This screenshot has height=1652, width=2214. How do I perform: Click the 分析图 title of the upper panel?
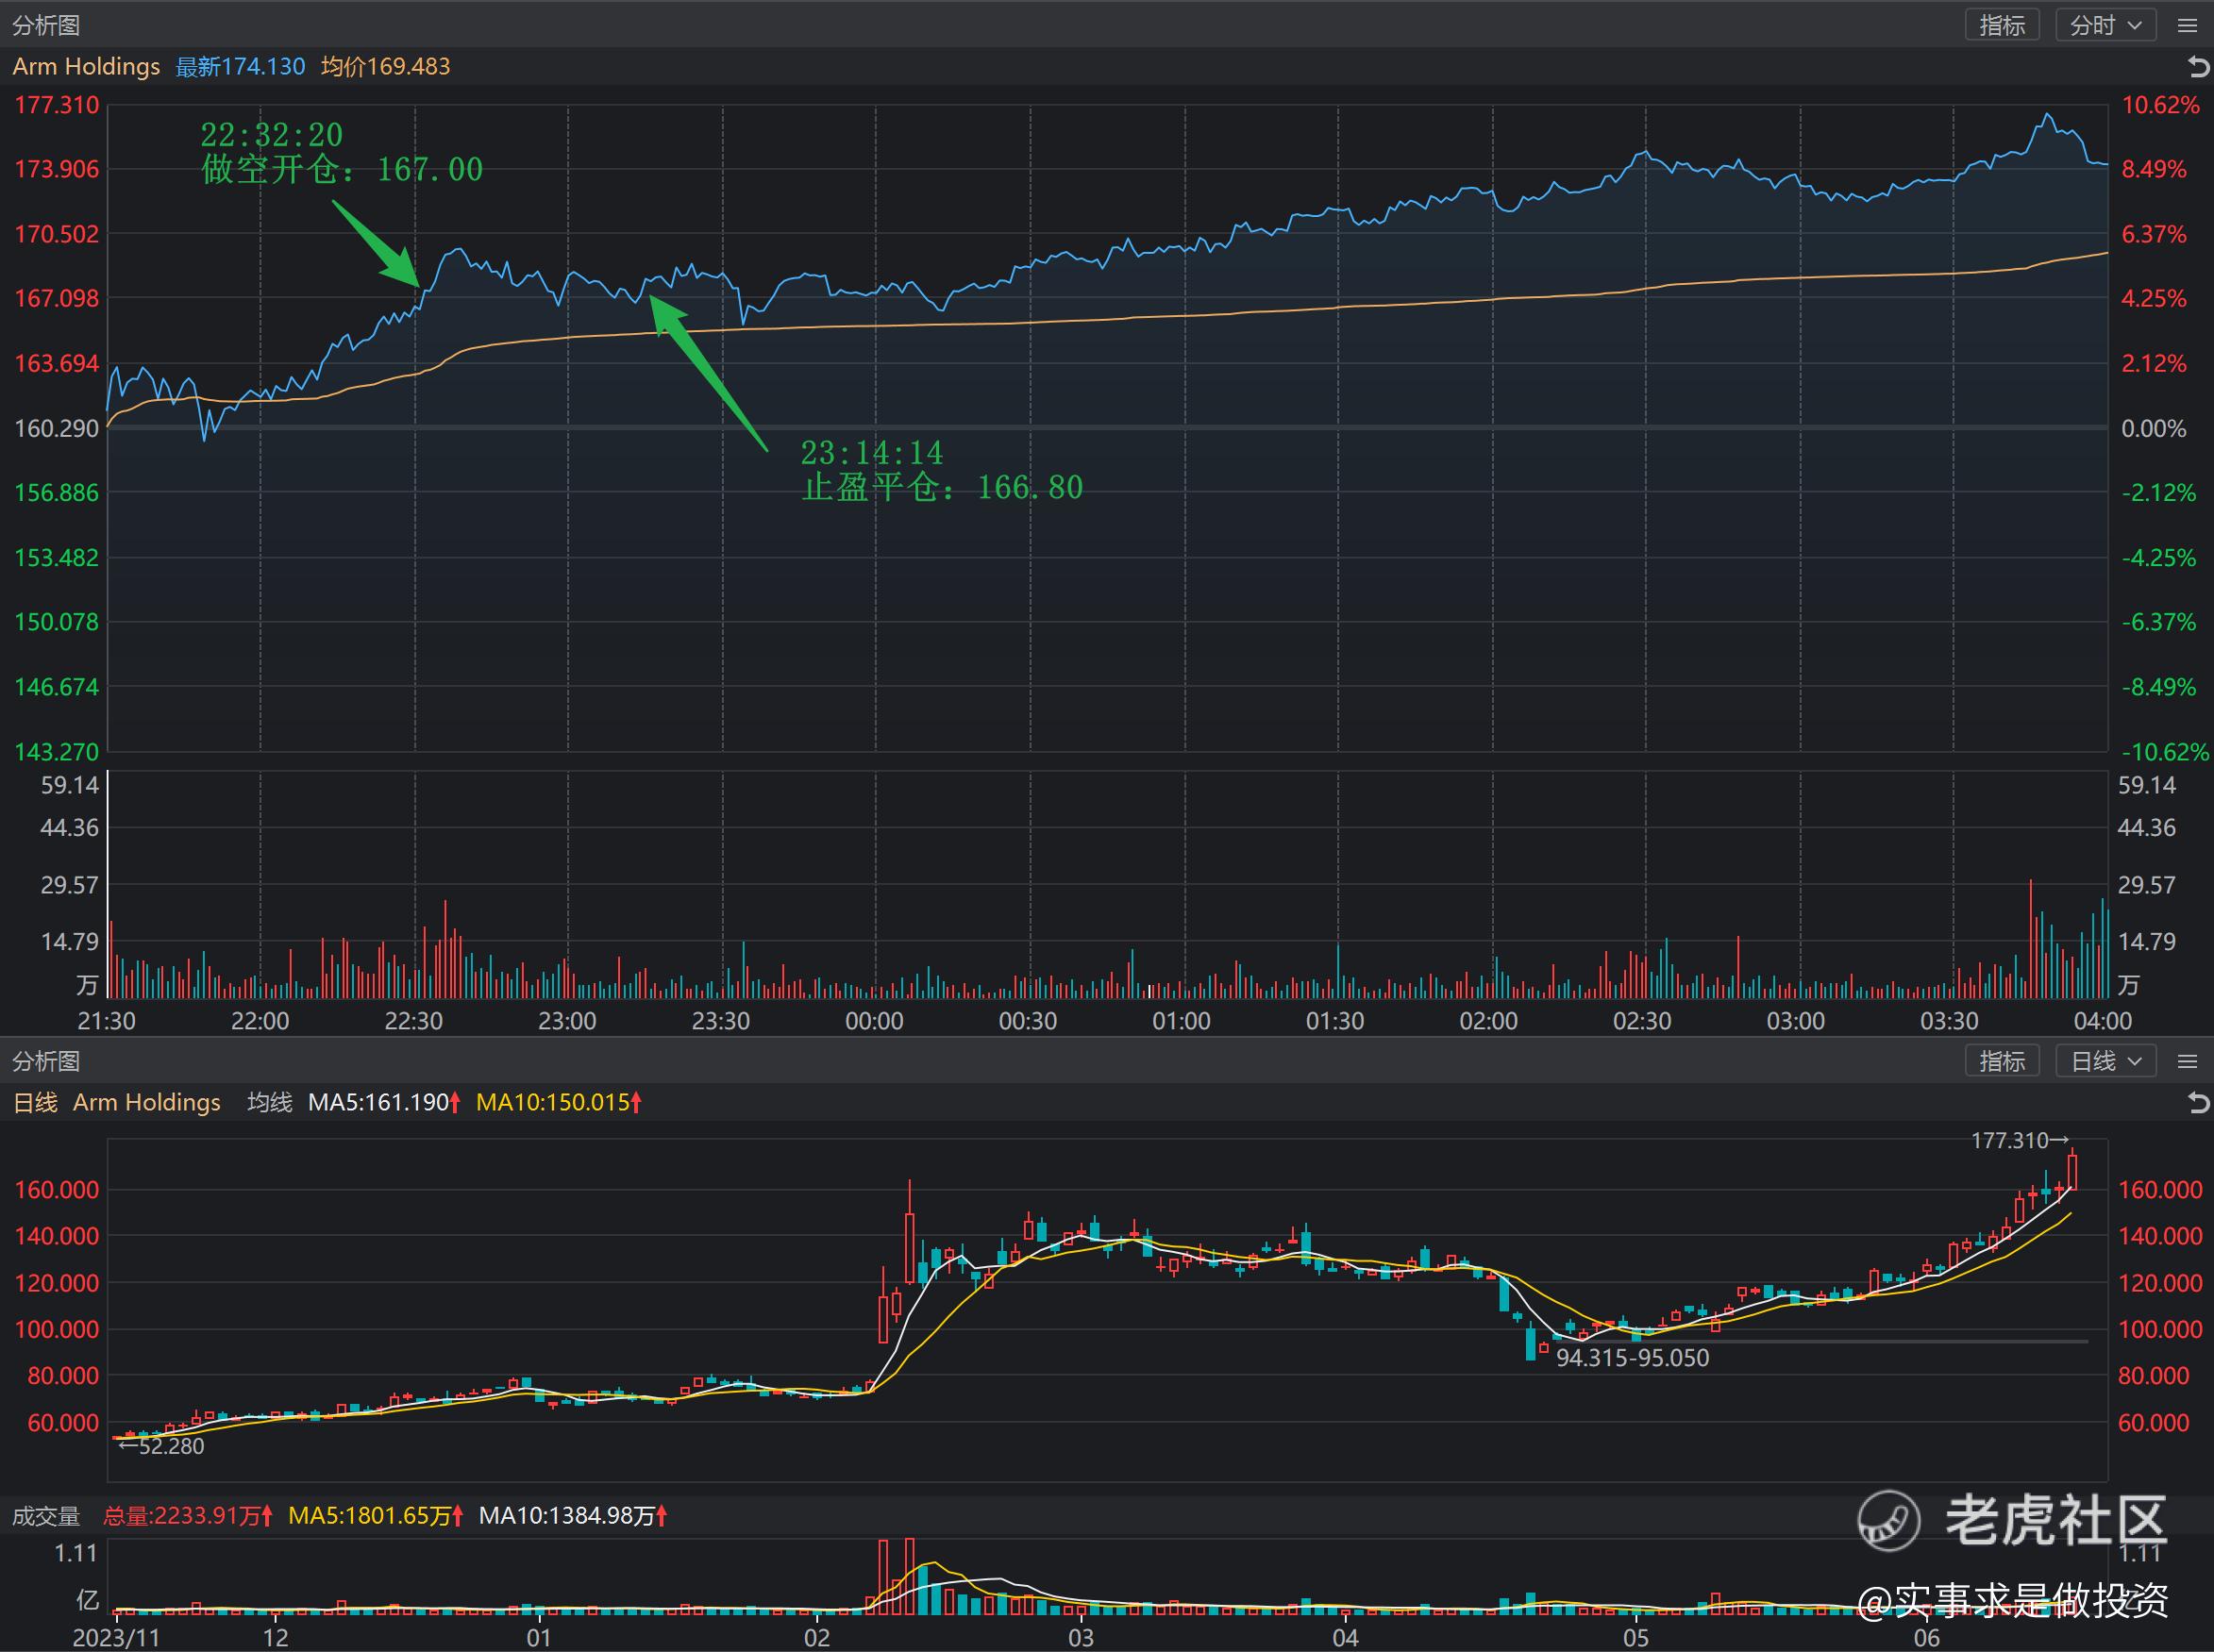[46, 25]
